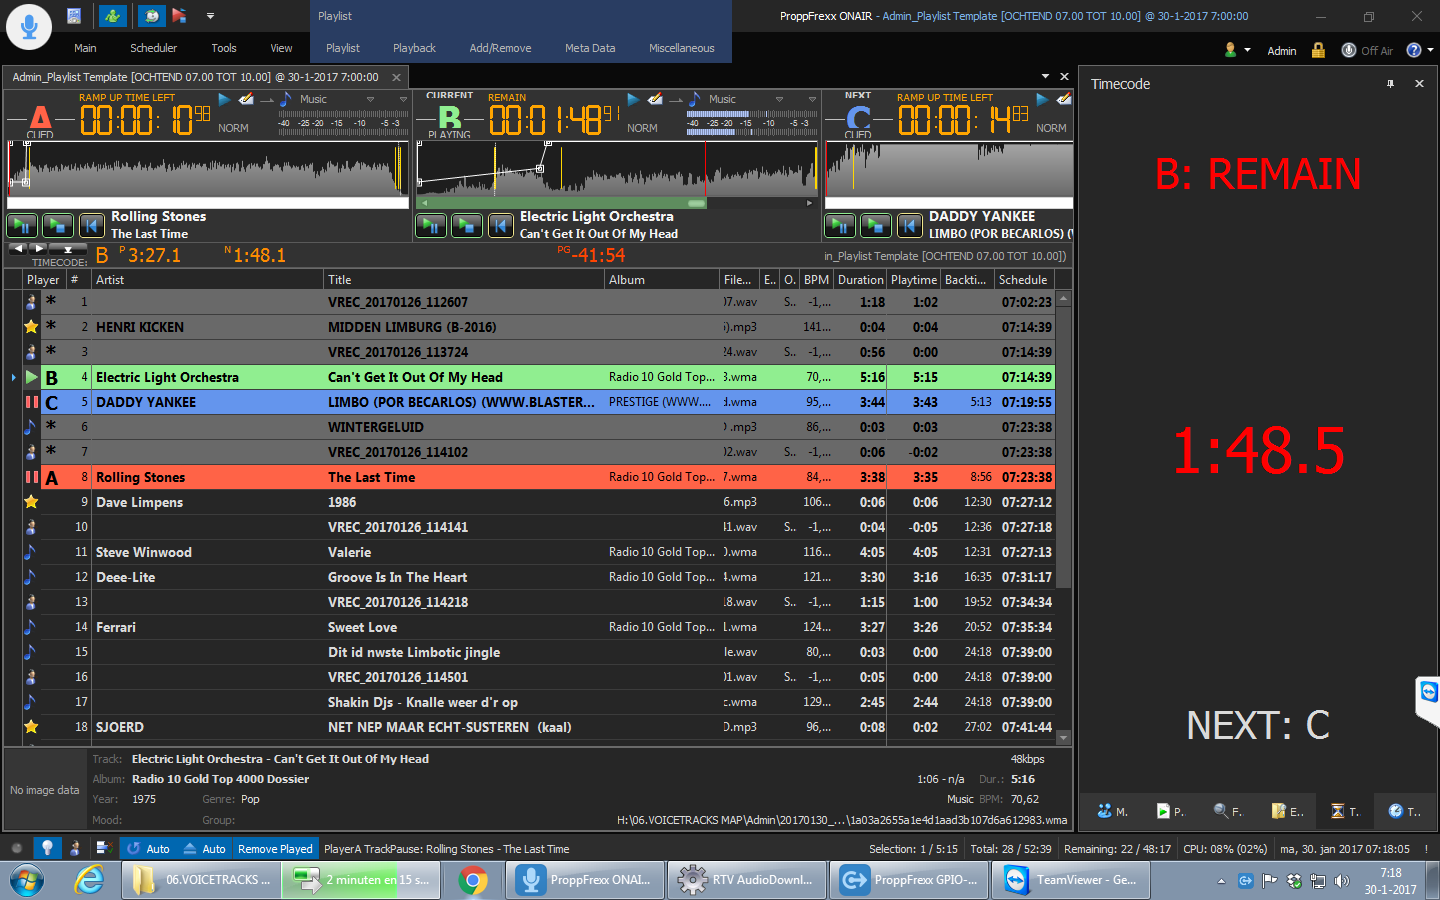
Task: Toggle Remove Played option
Action: pyautogui.click(x=275, y=849)
